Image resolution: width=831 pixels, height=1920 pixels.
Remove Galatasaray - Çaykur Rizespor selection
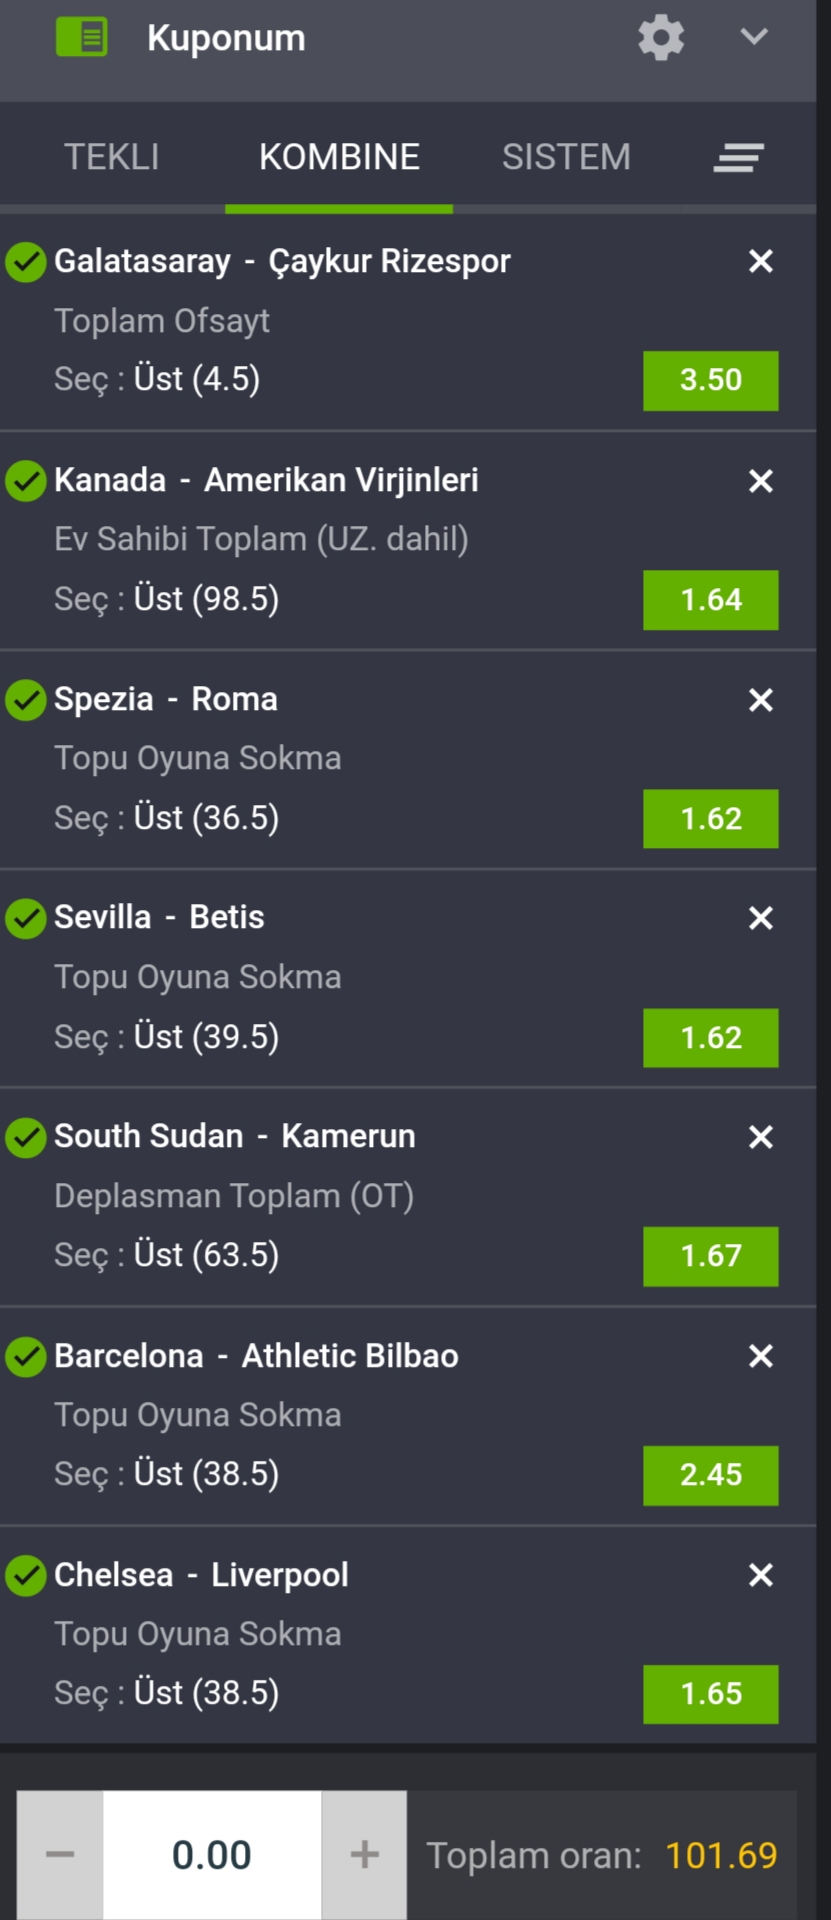(761, 261)
